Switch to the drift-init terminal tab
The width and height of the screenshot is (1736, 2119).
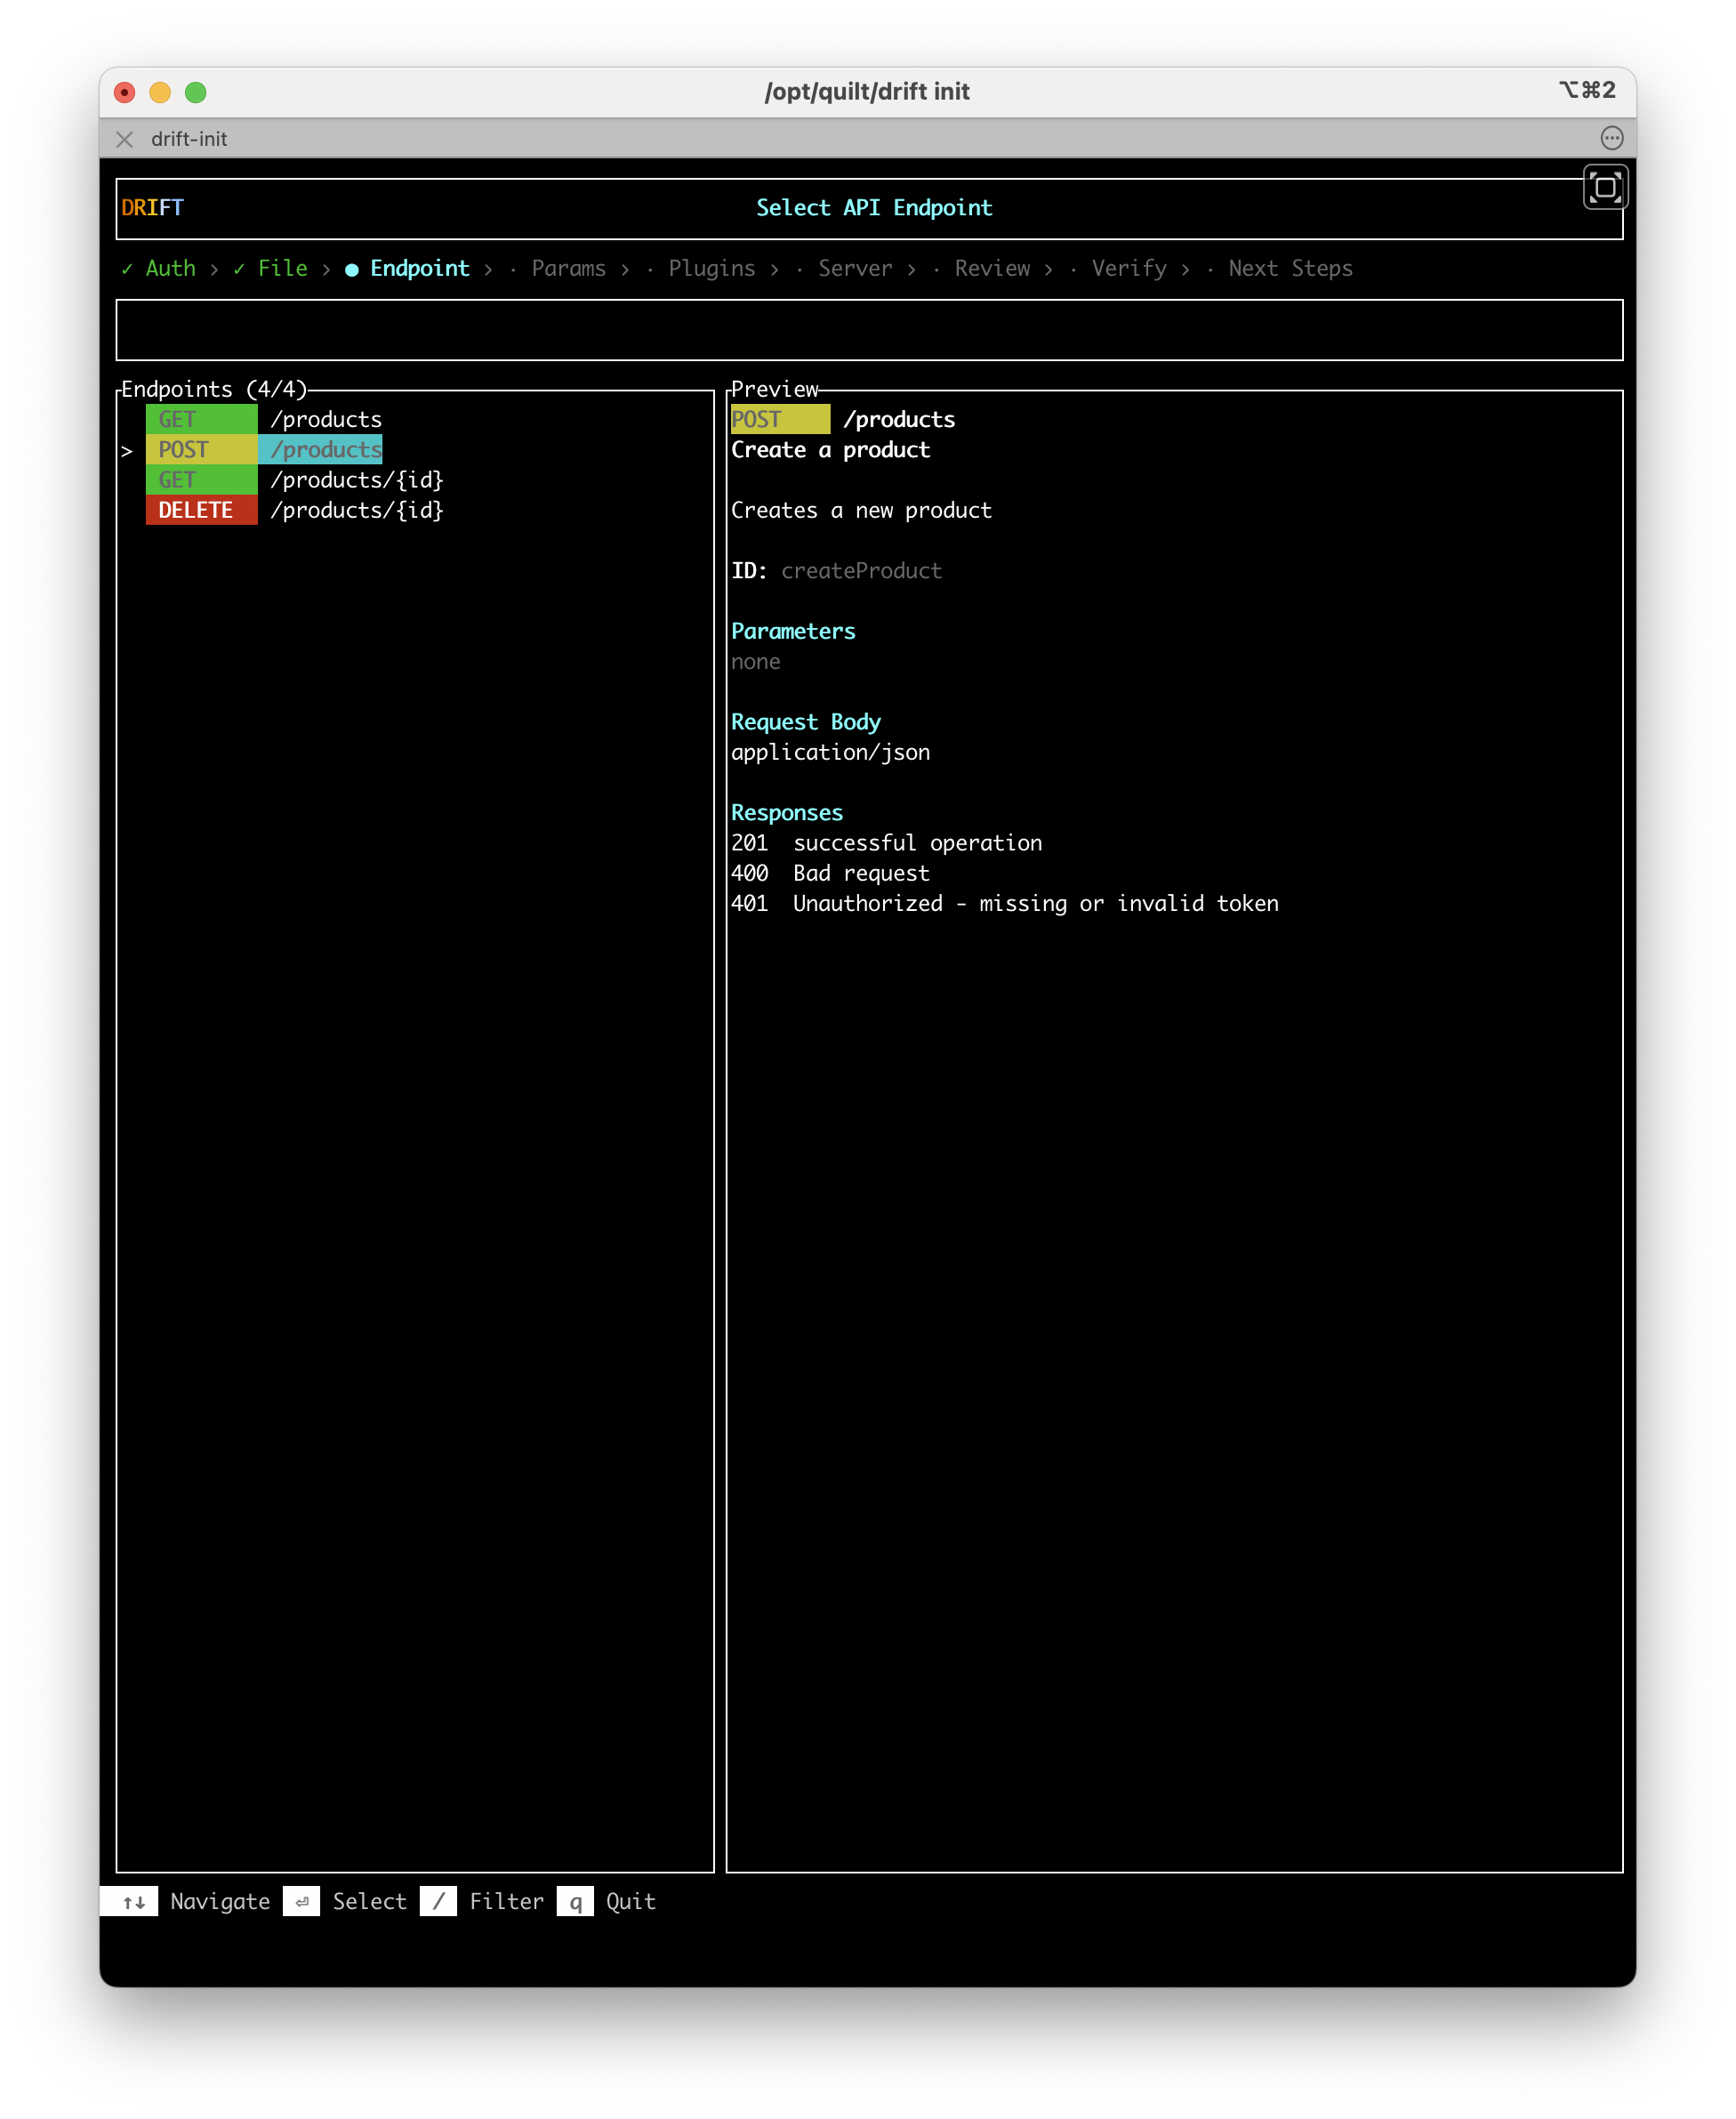pos(189,139)
